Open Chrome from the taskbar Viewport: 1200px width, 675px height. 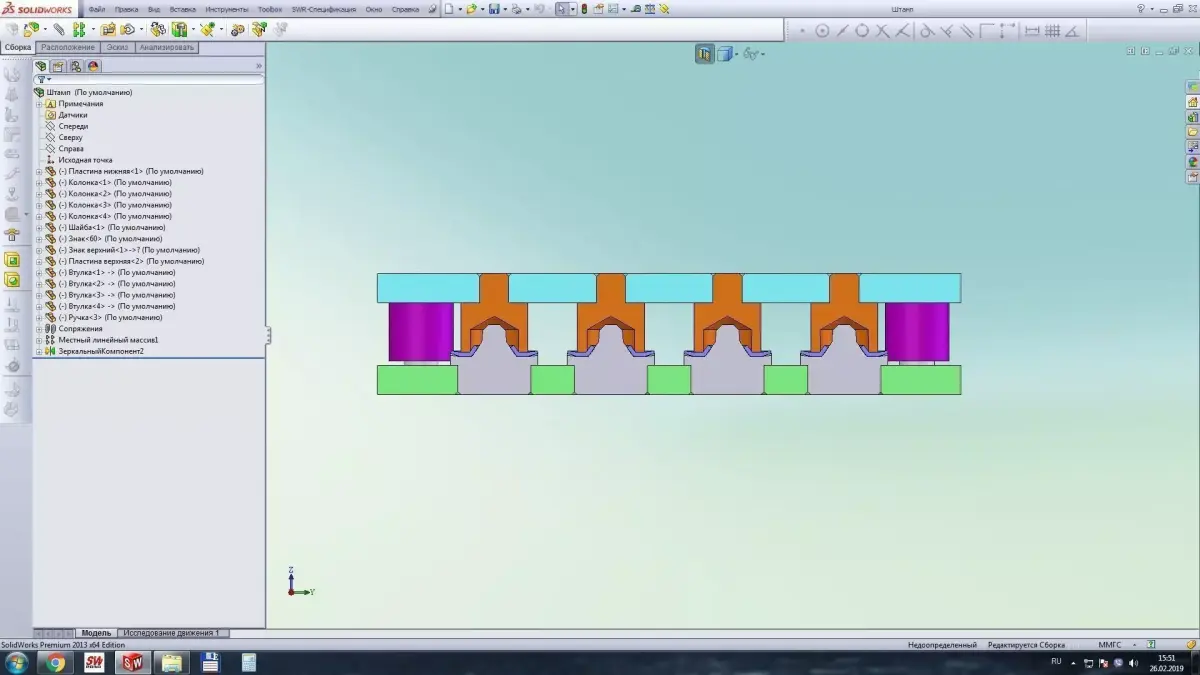tap(55, 663)
